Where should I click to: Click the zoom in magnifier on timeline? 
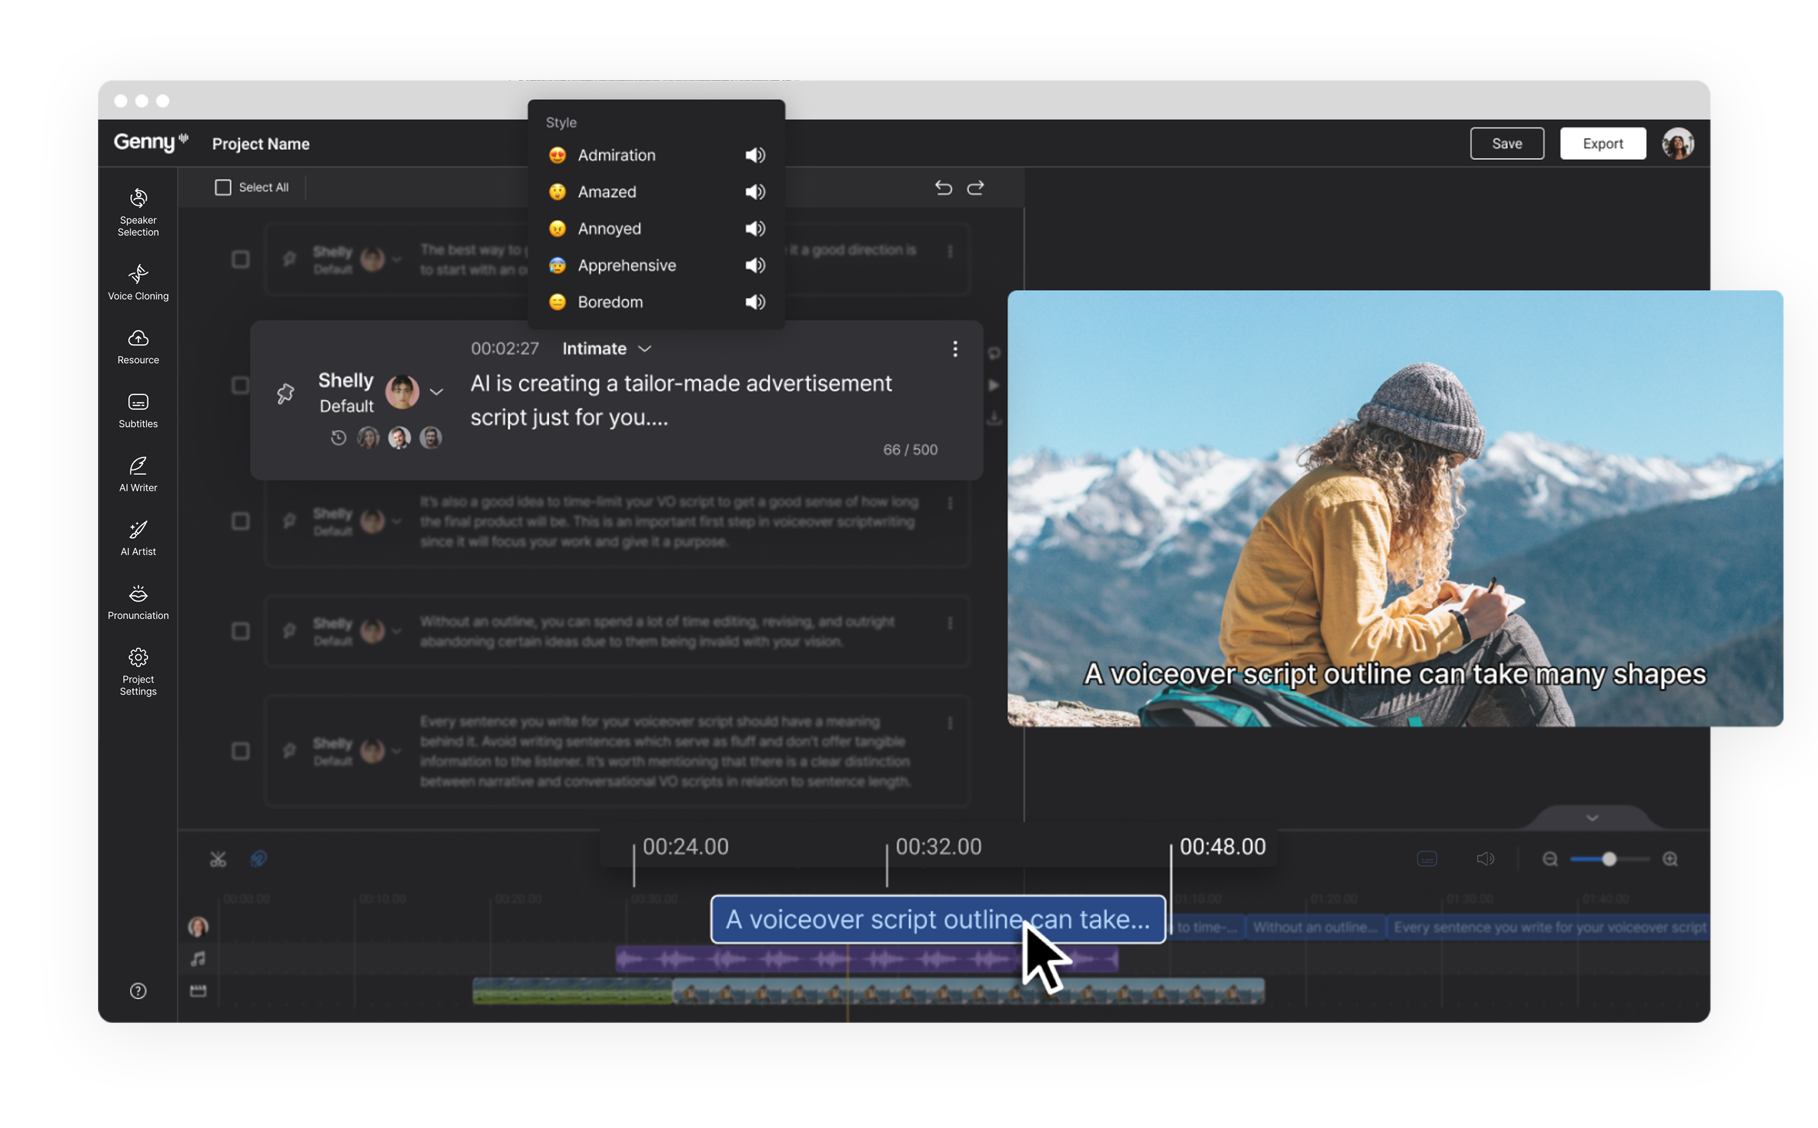point(1670,859)
